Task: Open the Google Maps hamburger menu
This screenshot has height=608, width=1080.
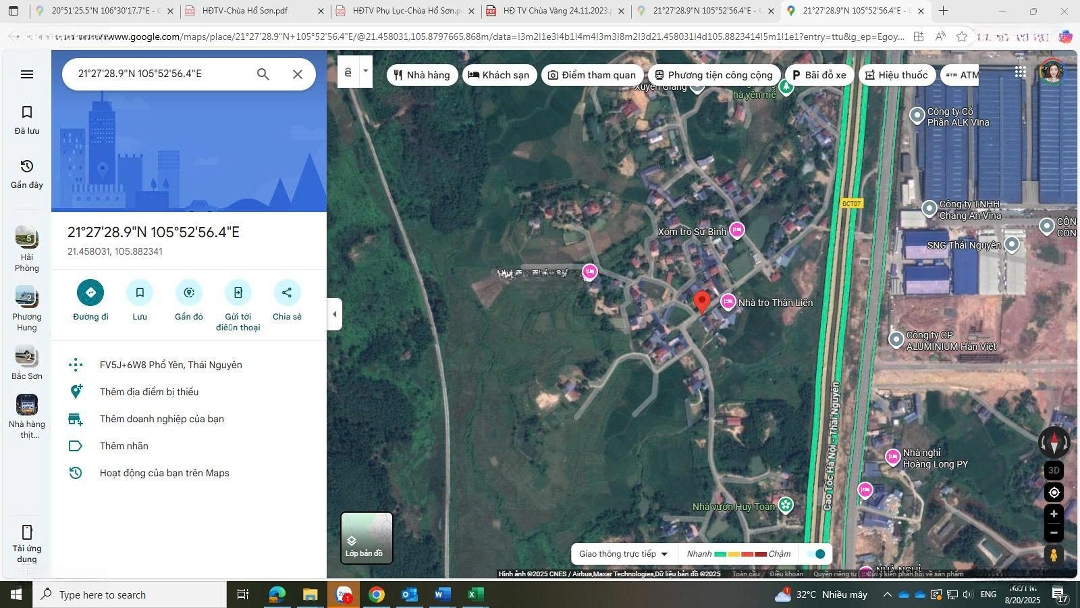Action: pos(27,74)
